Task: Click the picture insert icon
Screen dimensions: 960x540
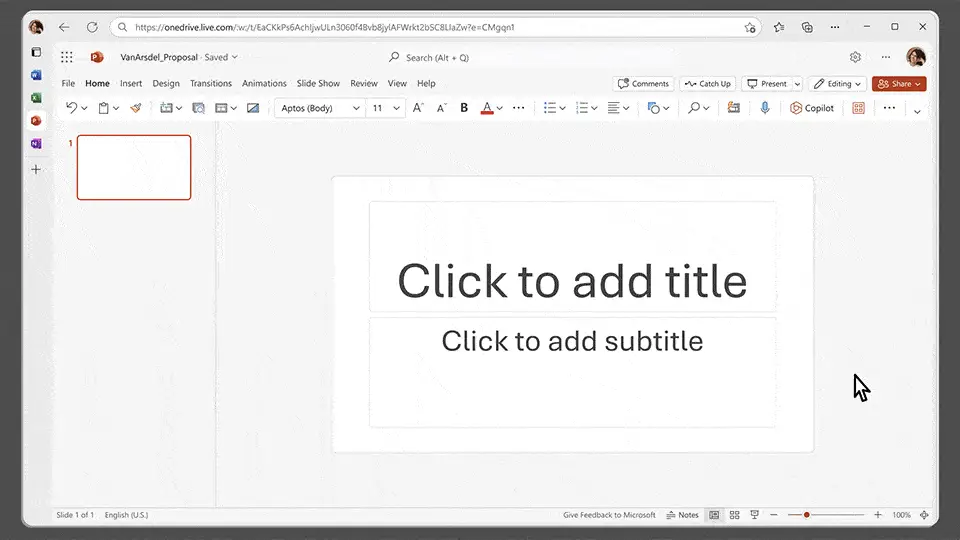Action: tap(253, 108)
